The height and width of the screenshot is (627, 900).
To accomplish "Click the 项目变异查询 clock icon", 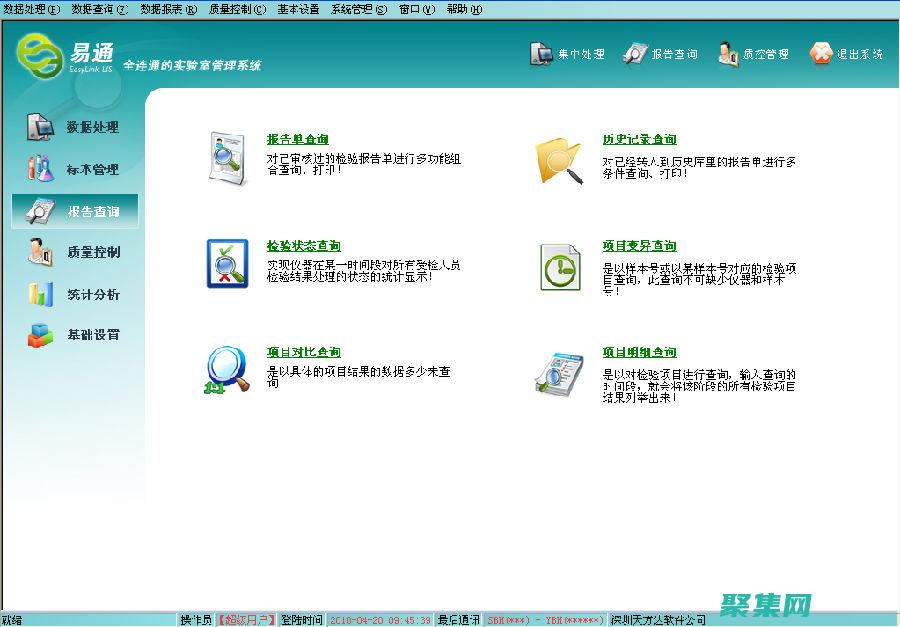I will click(559, 267).
